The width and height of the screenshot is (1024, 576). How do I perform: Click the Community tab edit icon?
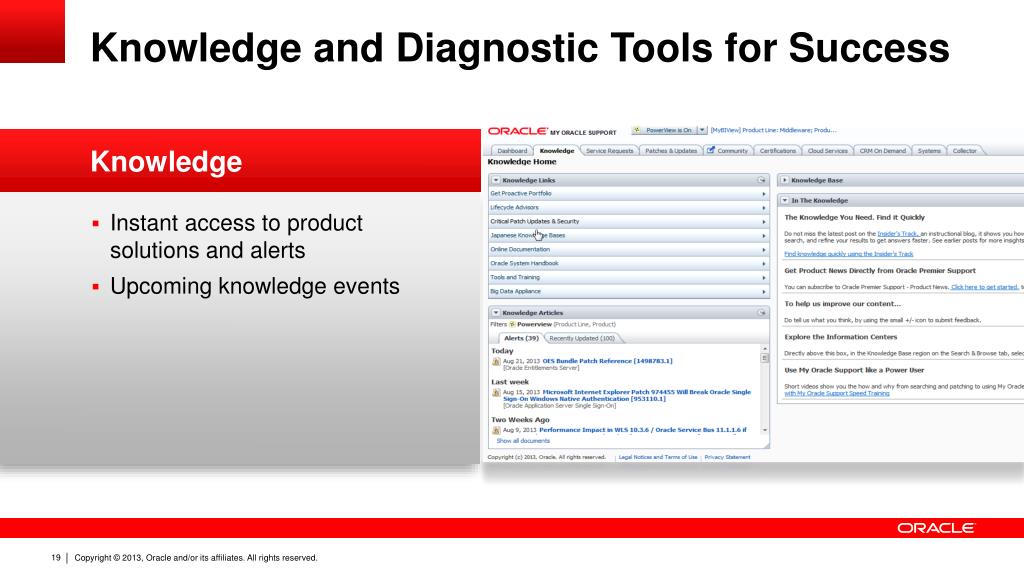coord(711,150)
